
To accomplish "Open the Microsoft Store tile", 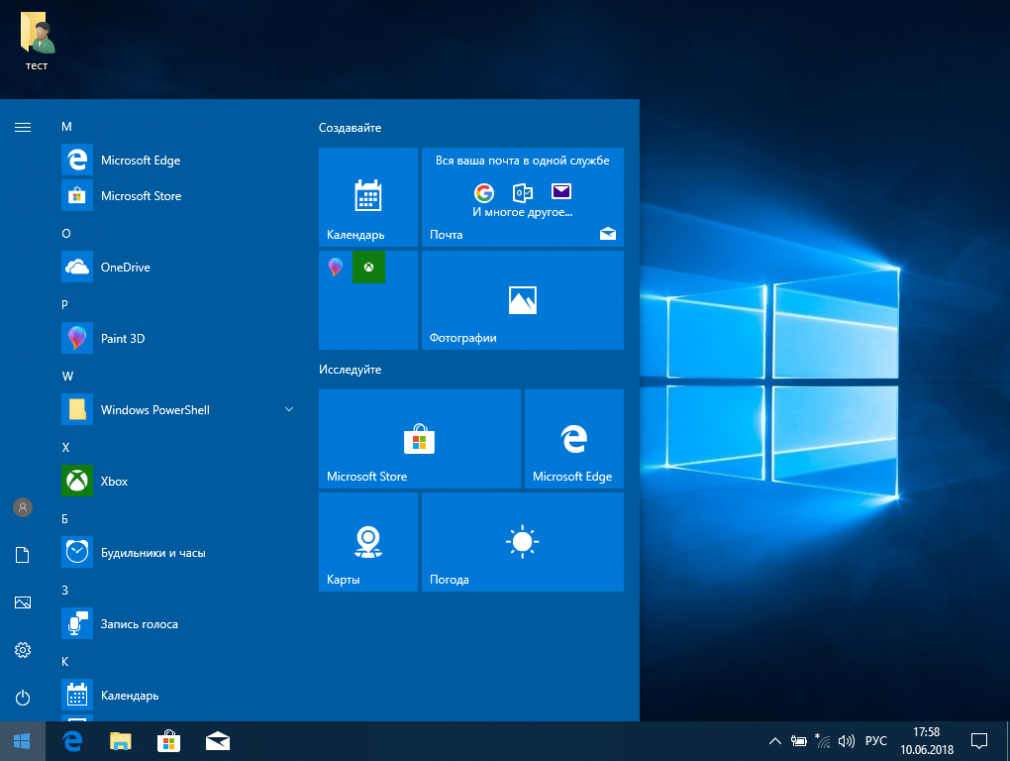I will tap(419, 439).
